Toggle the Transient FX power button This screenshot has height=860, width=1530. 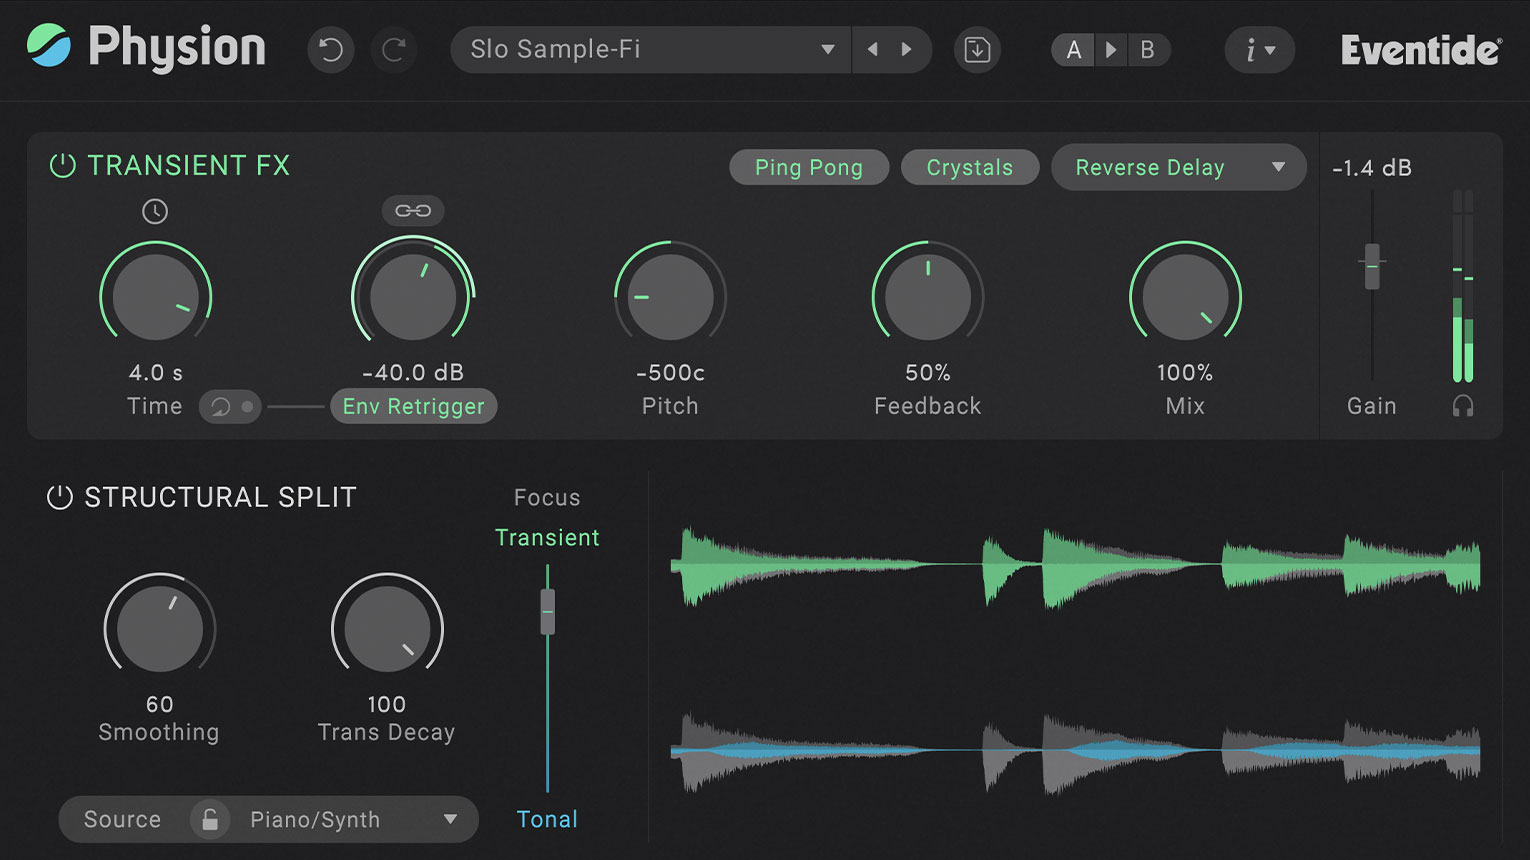(61, 166)
